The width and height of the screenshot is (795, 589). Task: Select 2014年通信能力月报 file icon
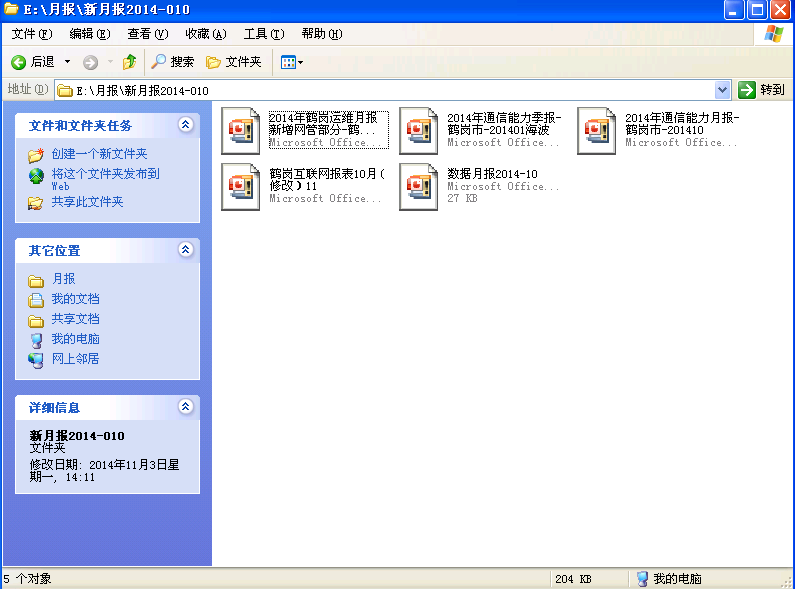596,131
